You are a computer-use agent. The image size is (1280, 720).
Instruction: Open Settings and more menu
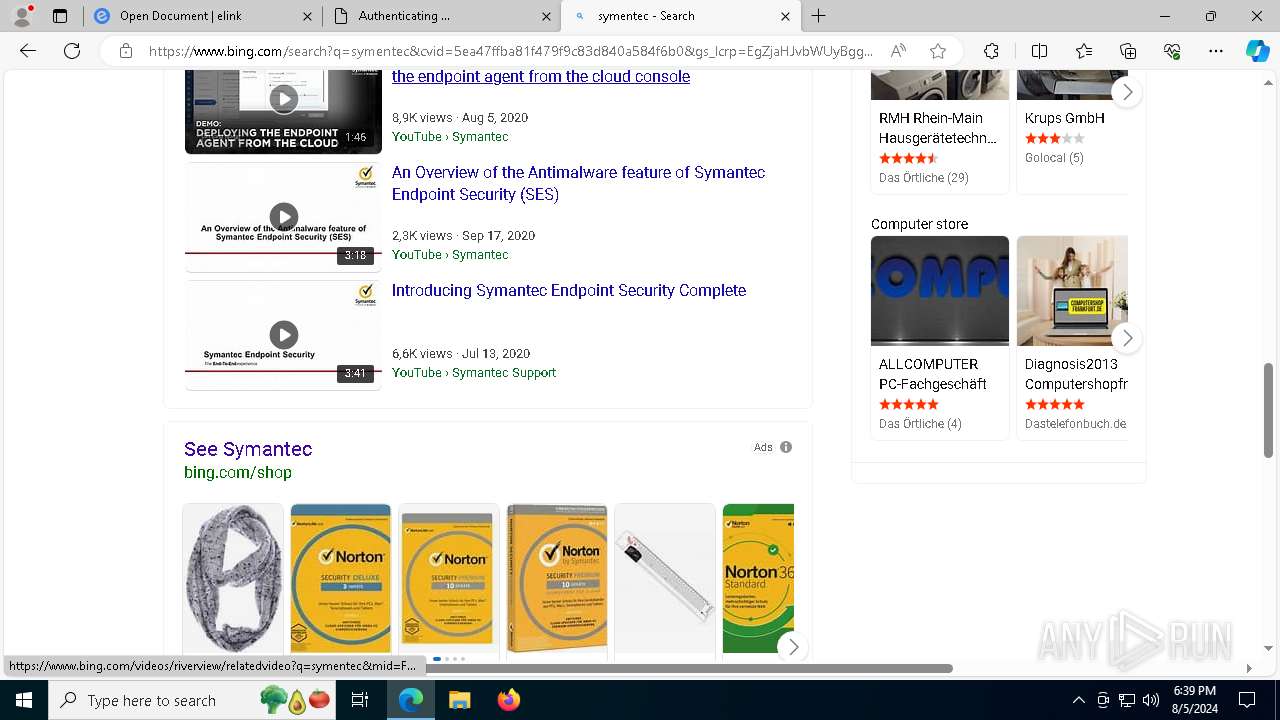coord(1216,51)
